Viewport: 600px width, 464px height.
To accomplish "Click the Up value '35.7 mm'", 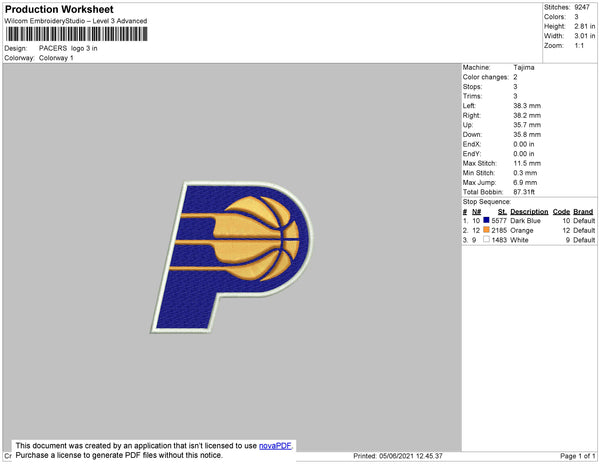I will pos(527,125).
